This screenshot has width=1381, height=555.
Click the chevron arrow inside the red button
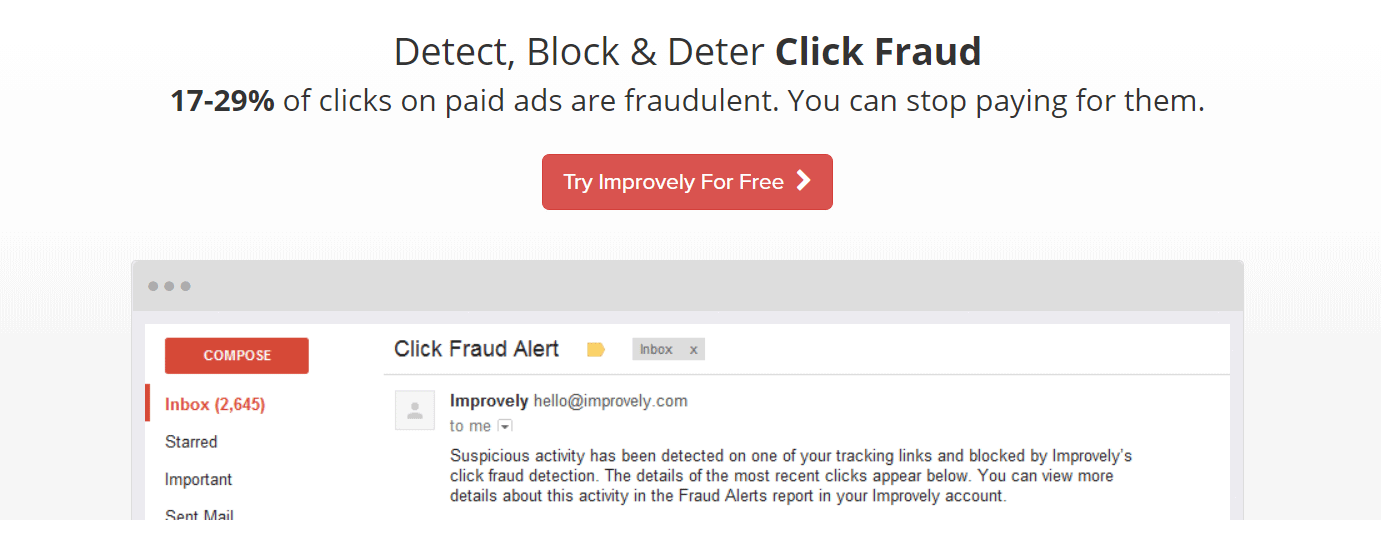[802, 181]
